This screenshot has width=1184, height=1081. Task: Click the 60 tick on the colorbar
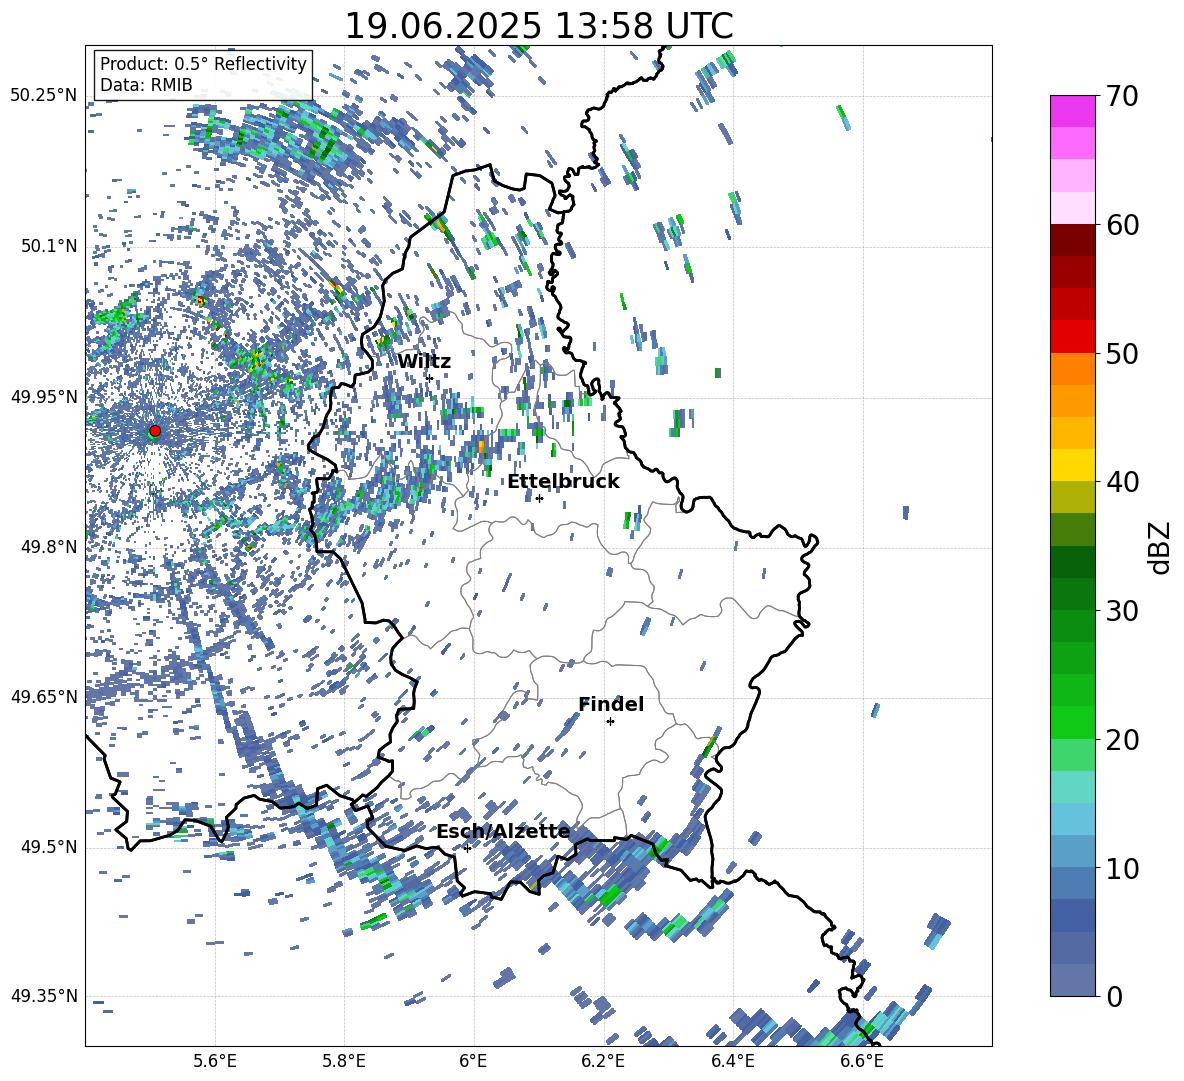click(1122, 225)
